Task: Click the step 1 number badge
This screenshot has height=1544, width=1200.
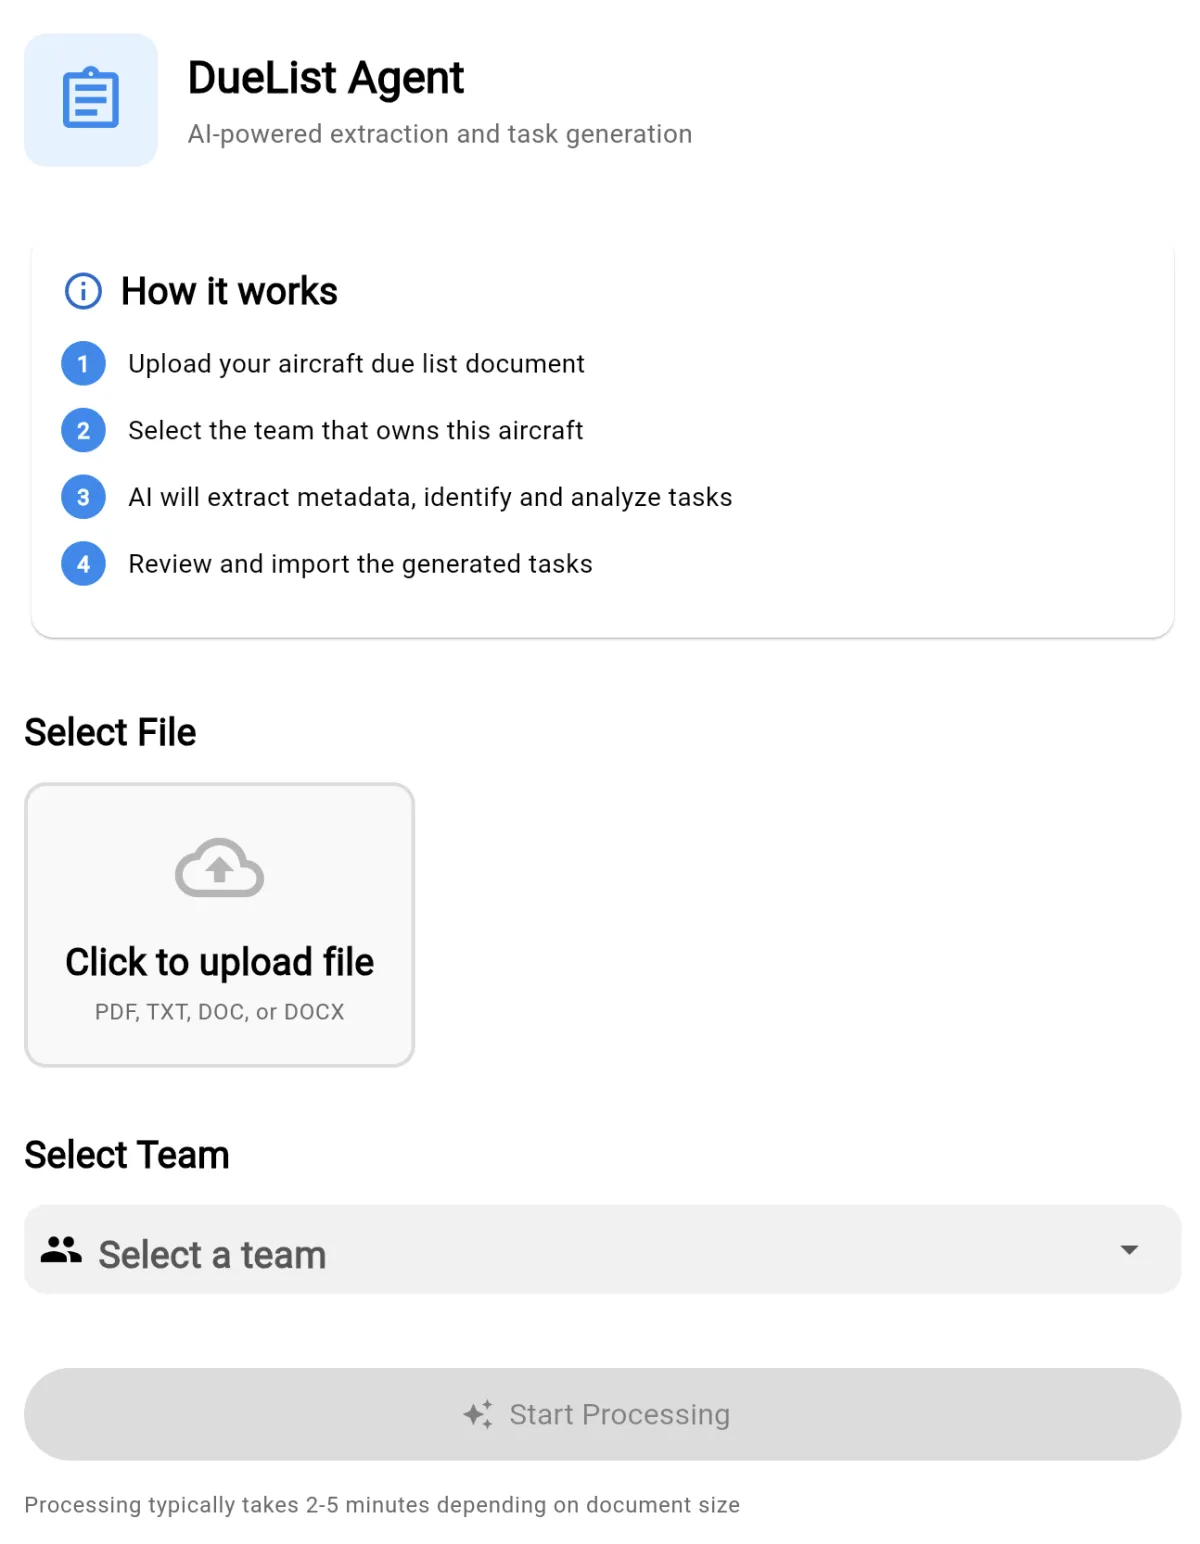Action: pos(83,364)
